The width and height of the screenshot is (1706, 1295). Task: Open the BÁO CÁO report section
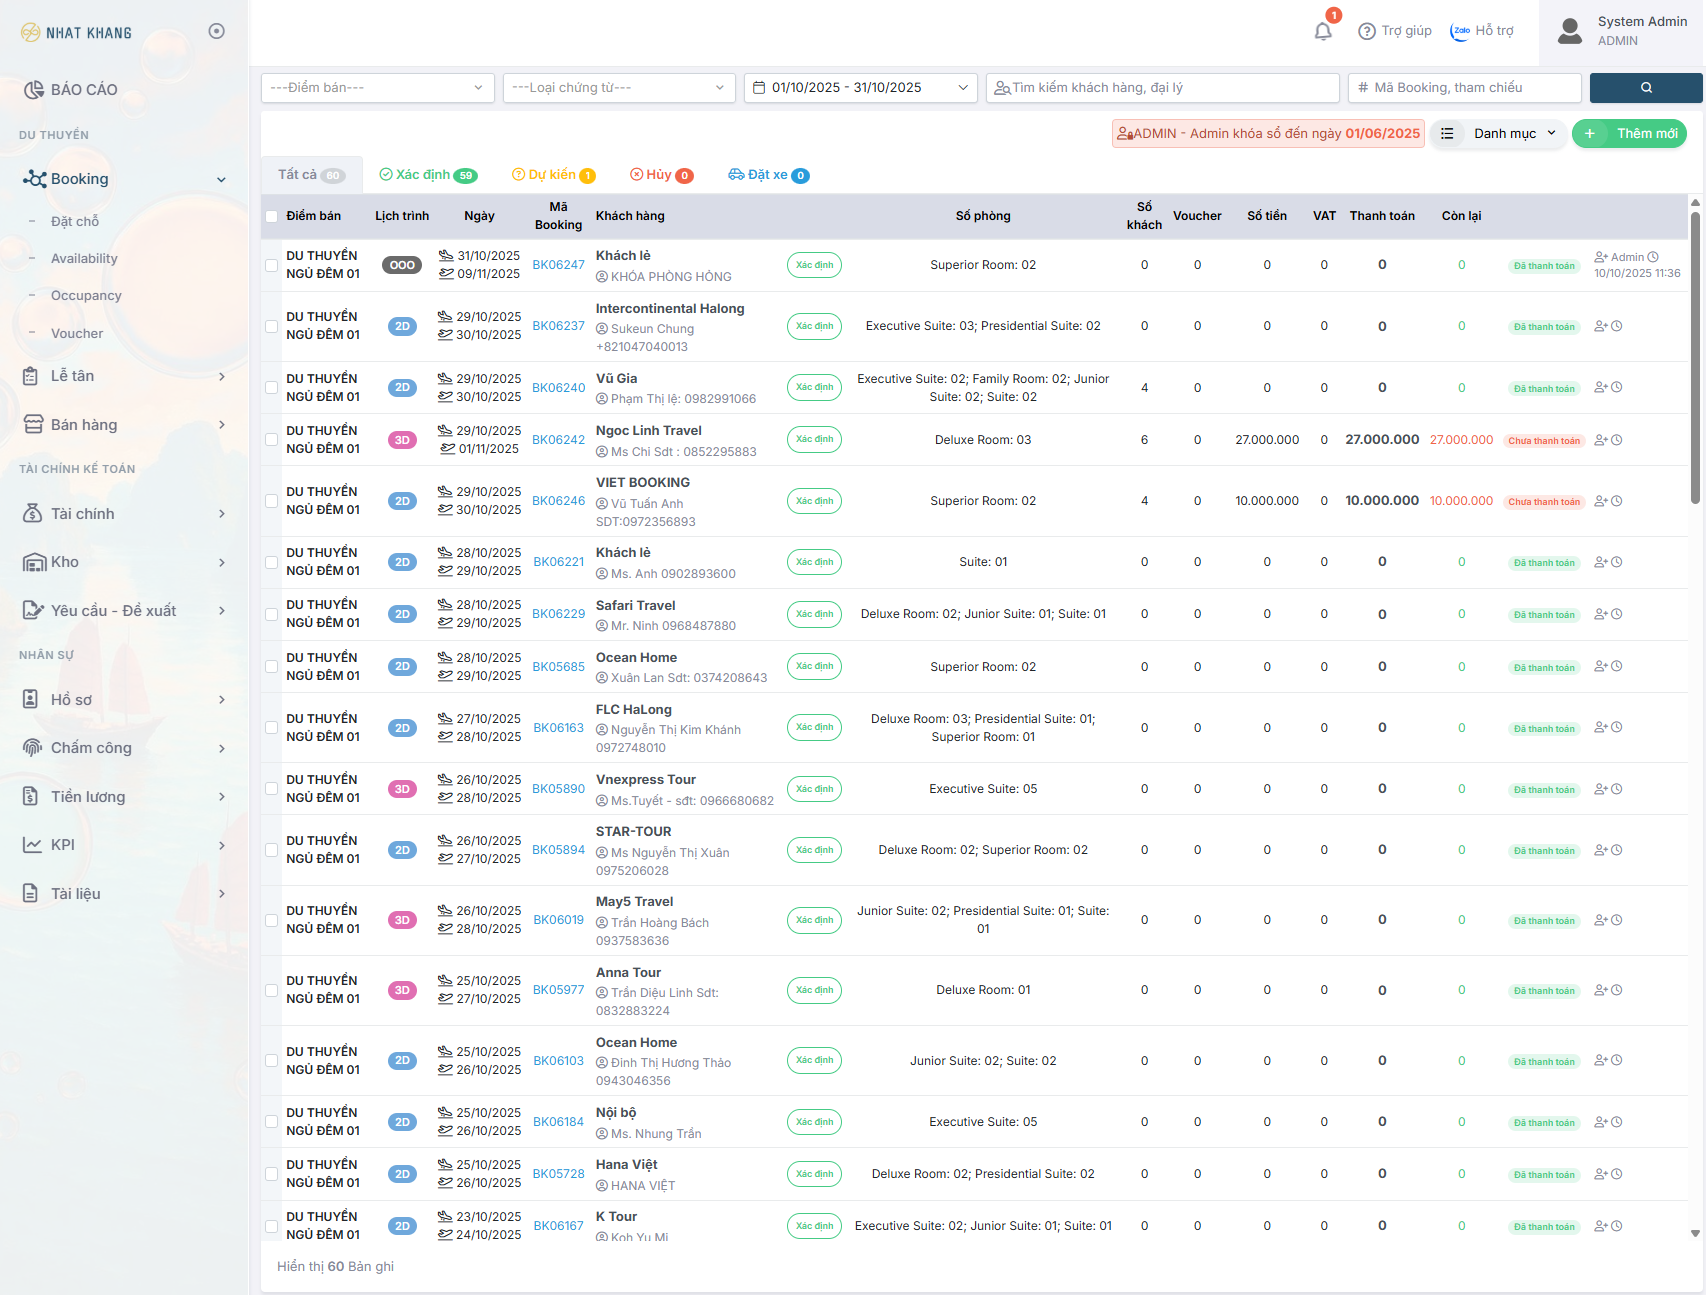point(84,90)
